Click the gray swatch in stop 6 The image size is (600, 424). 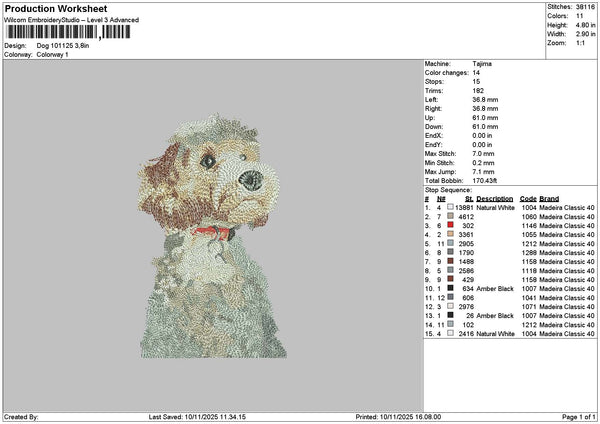(x=450, y=252)
